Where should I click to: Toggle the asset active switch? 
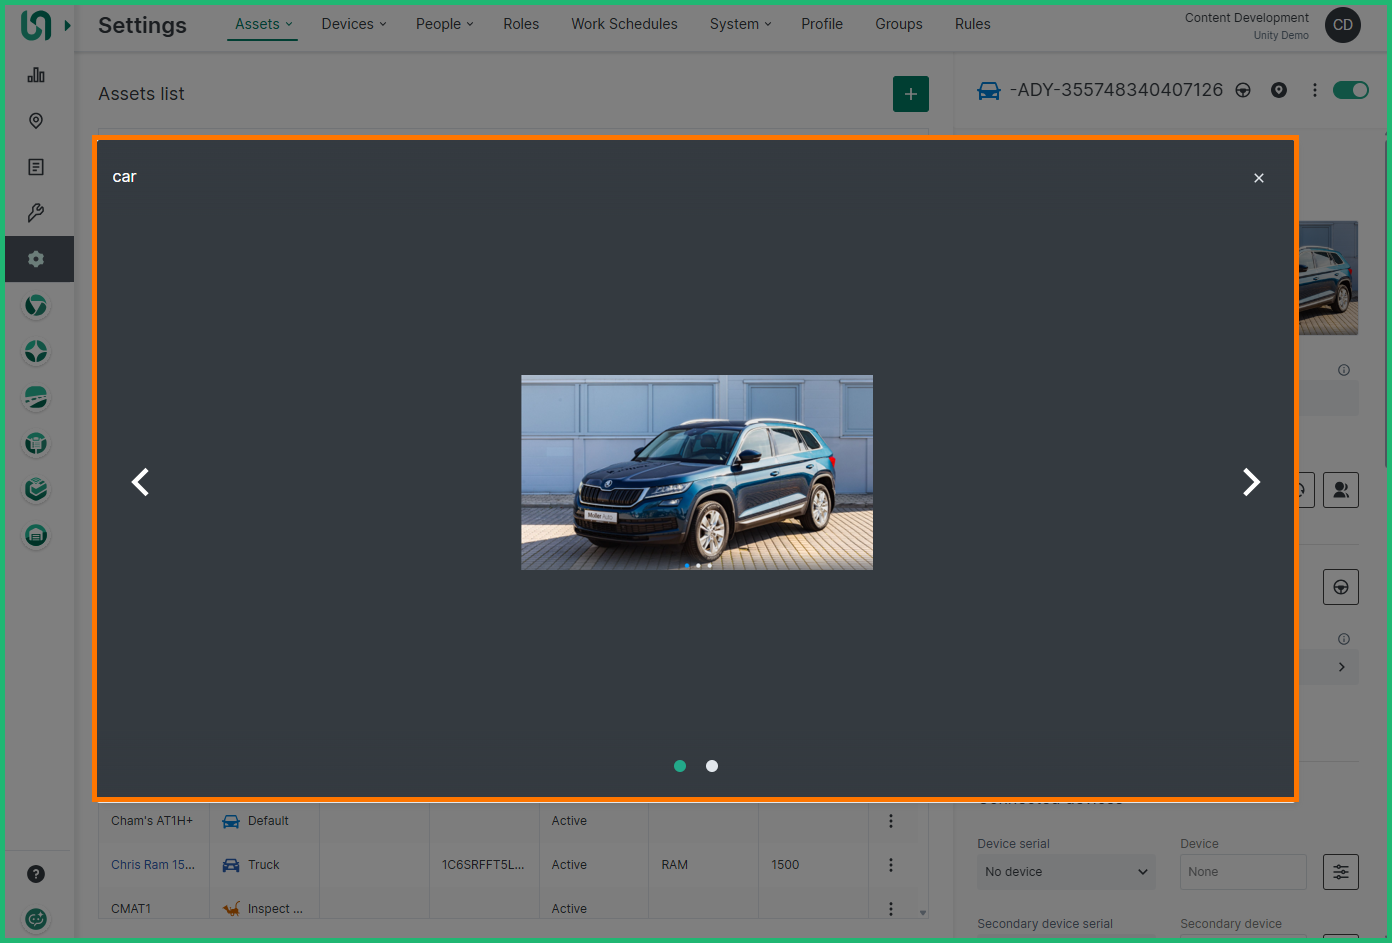coord(1350,90)
